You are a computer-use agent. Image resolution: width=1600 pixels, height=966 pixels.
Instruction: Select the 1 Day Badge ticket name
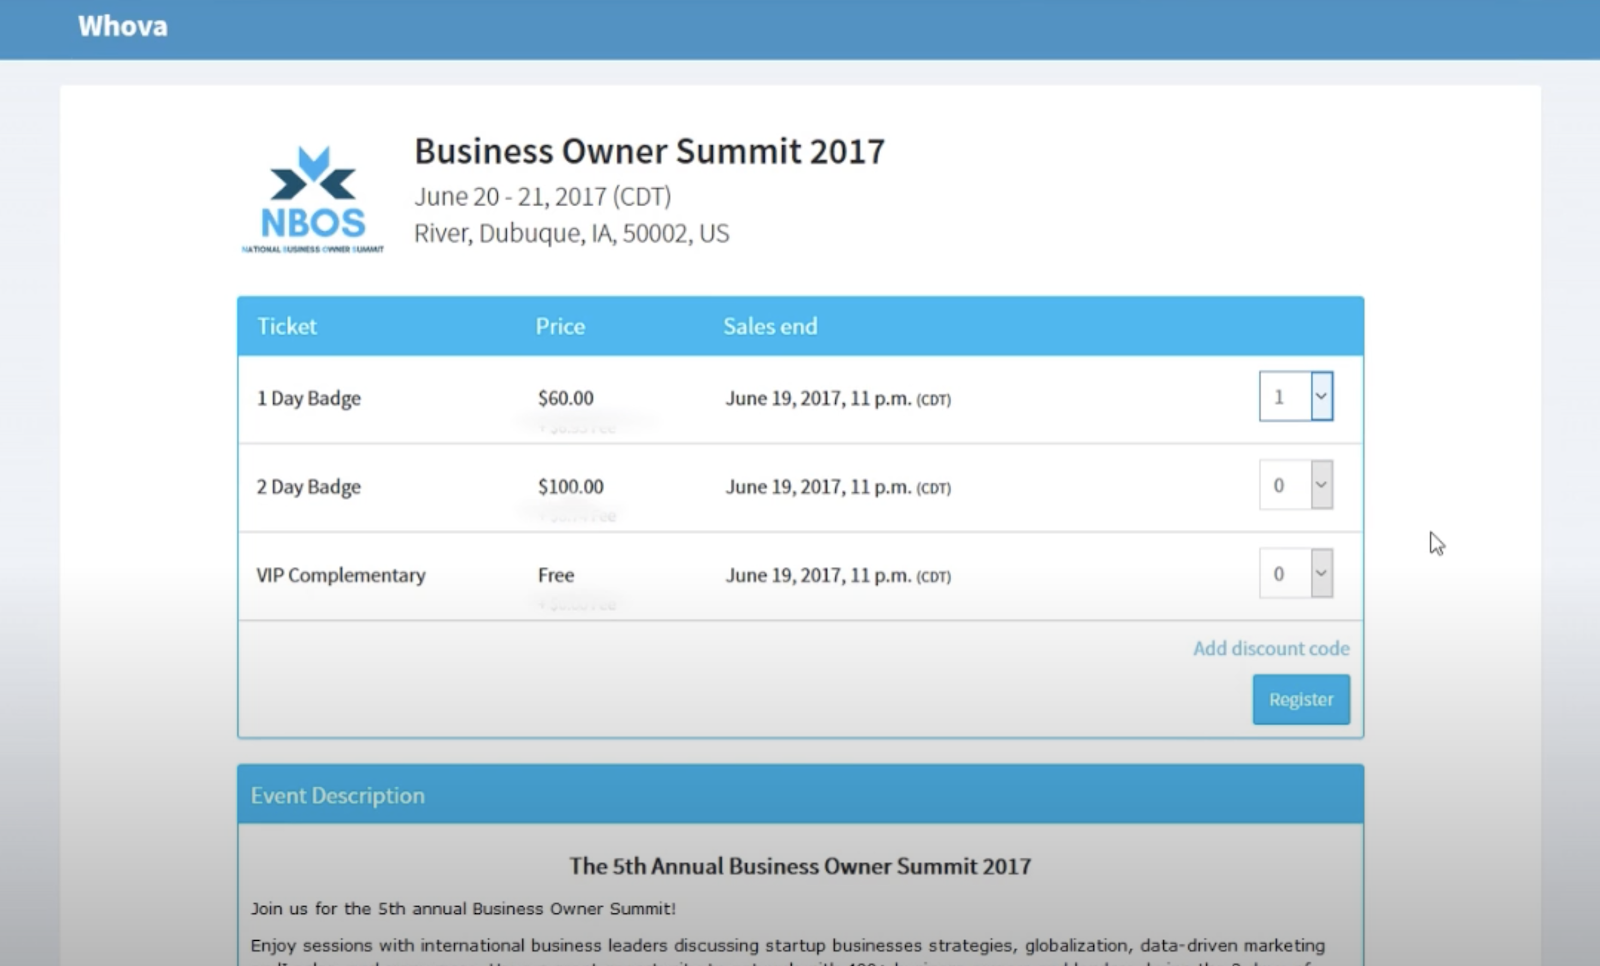(x=309, y=398)
